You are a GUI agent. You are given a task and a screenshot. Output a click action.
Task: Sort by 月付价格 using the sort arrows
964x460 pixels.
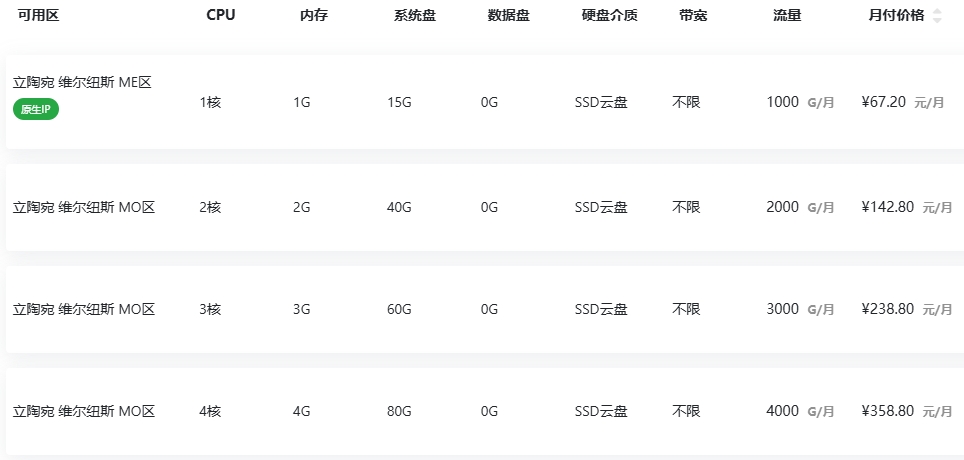pos(937,16)
